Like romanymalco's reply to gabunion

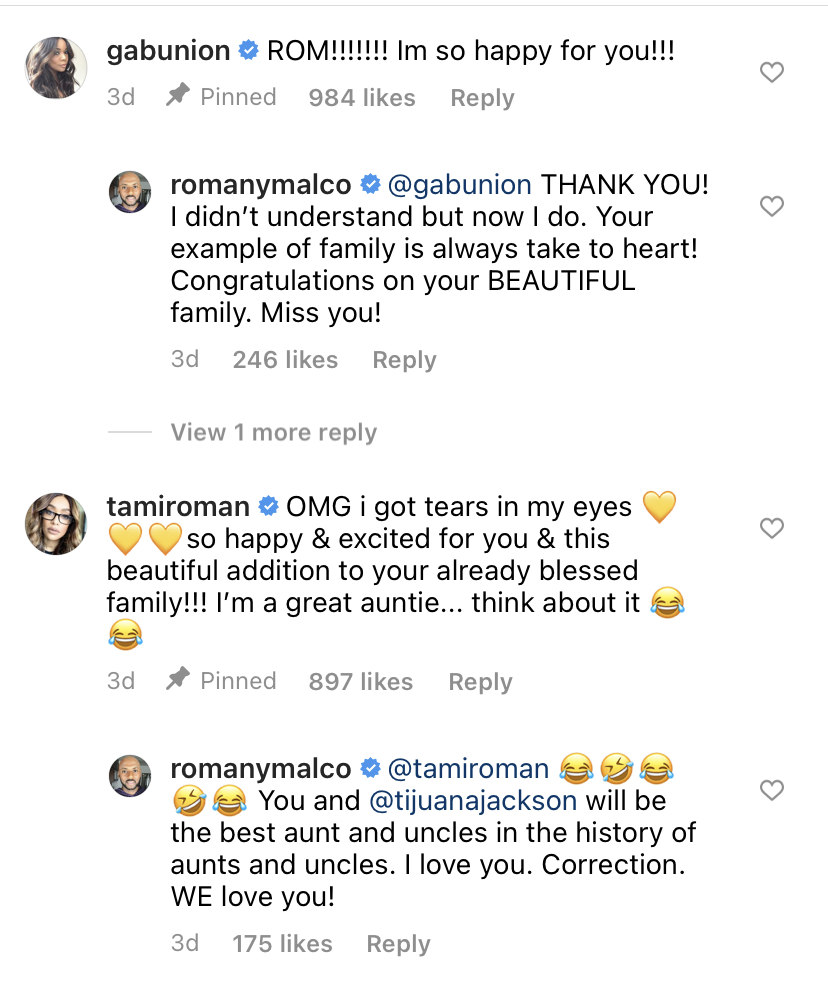point(771,206)
